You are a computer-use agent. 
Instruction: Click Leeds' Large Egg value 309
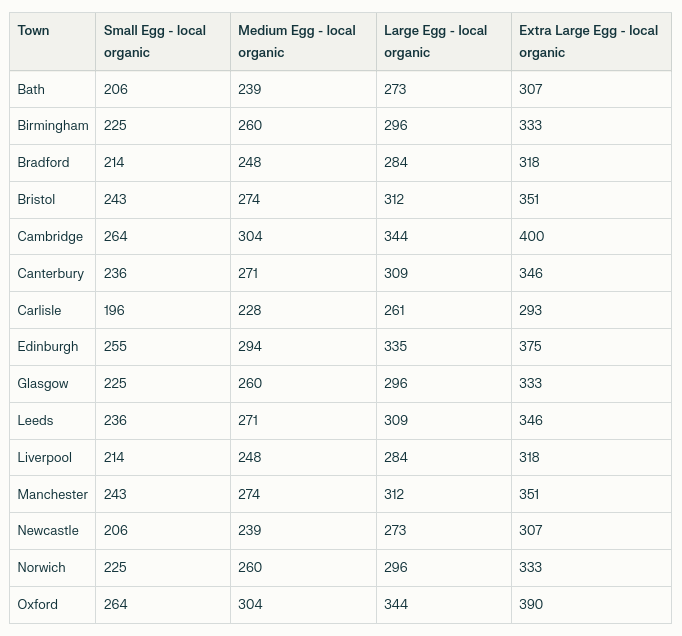pos(396,420)
